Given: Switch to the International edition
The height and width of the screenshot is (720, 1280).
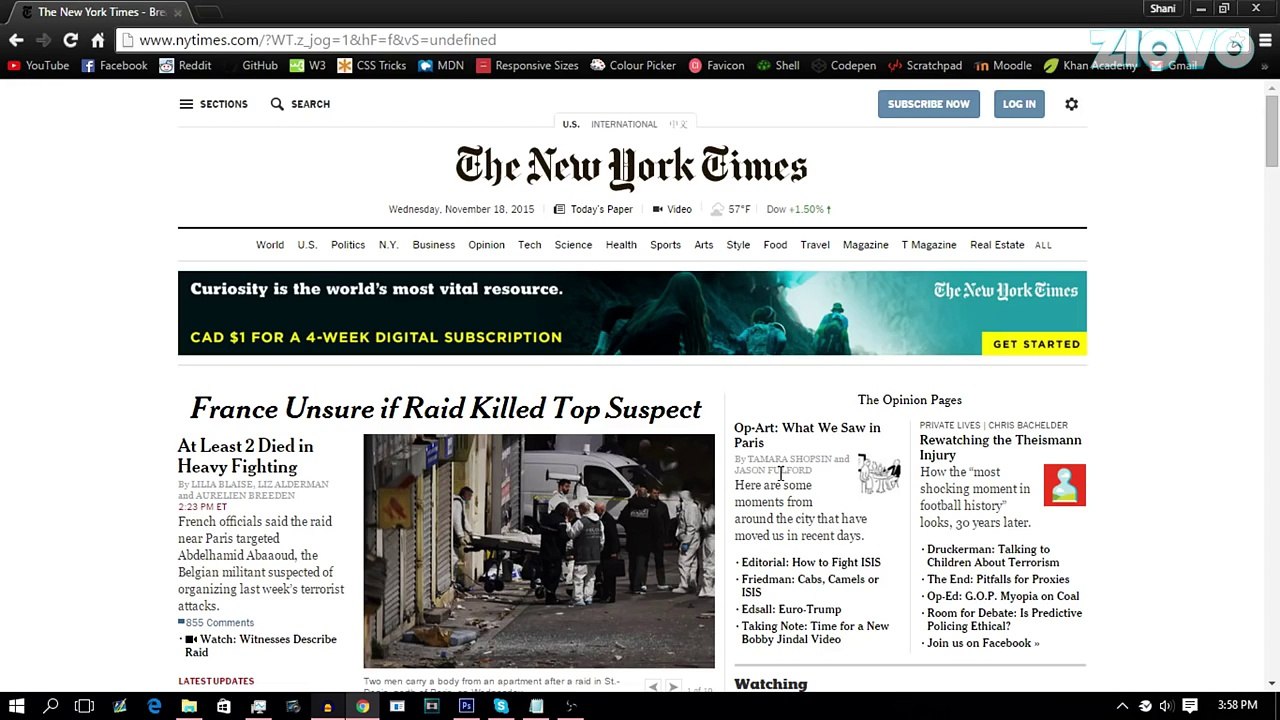Looking at the screenshot, I should [624, 124].
